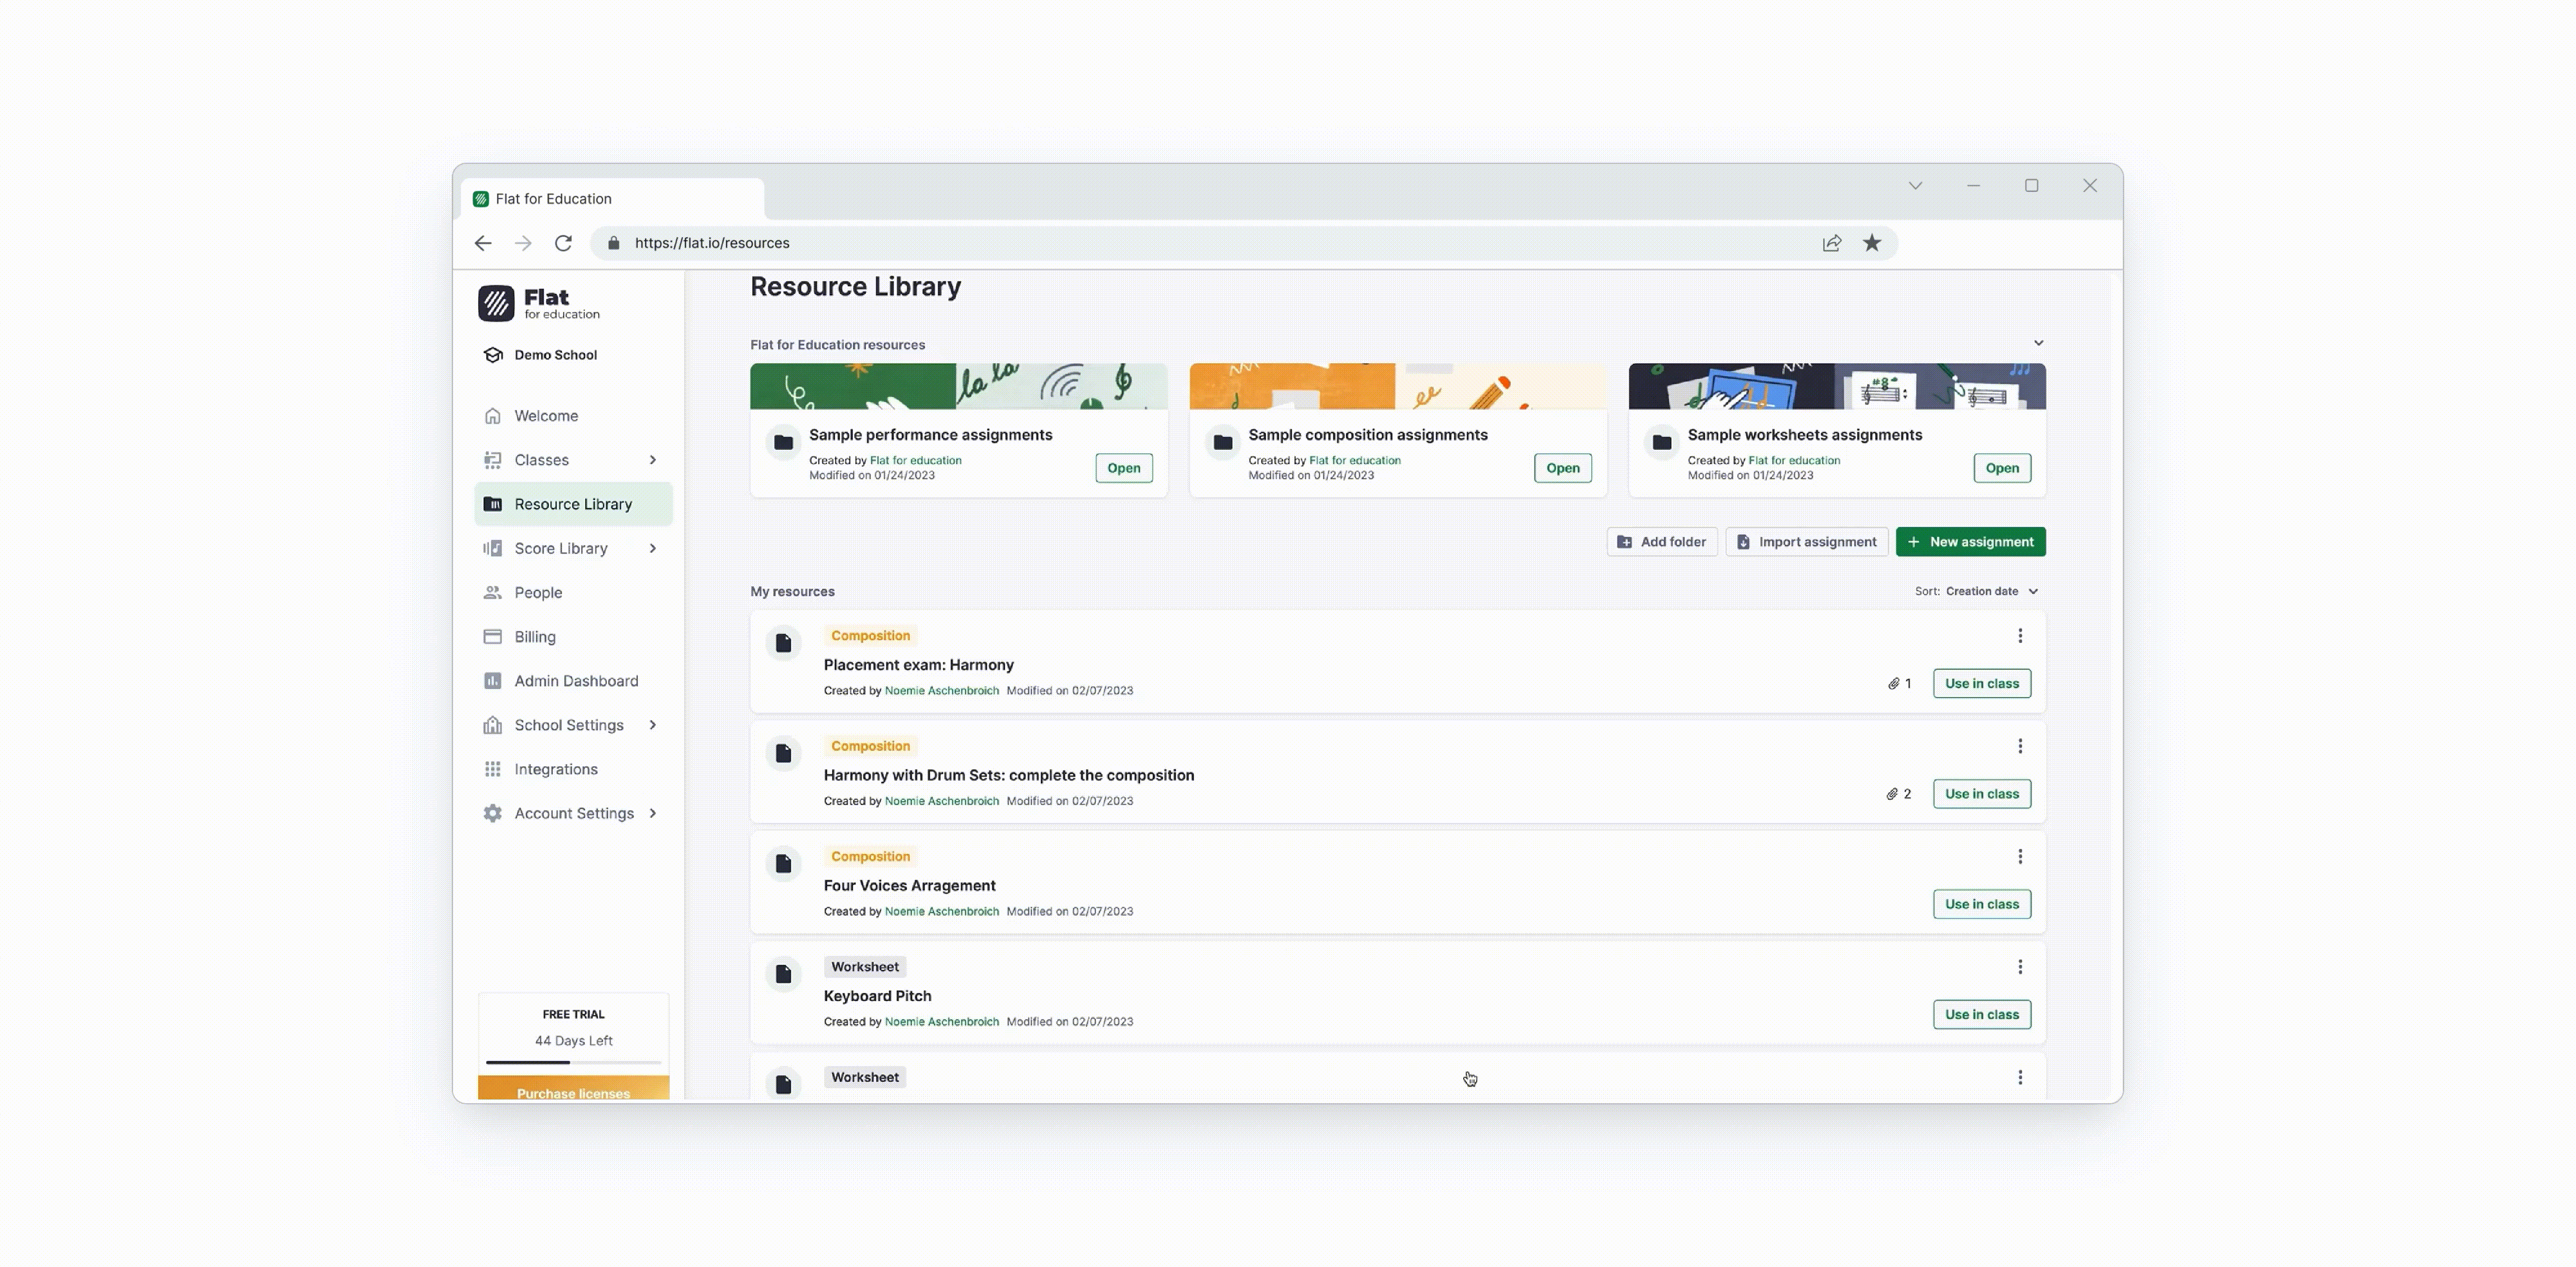The image size is (2576, 1267).
Task: Open Sample composition assignments folder
Action: 1563,468
